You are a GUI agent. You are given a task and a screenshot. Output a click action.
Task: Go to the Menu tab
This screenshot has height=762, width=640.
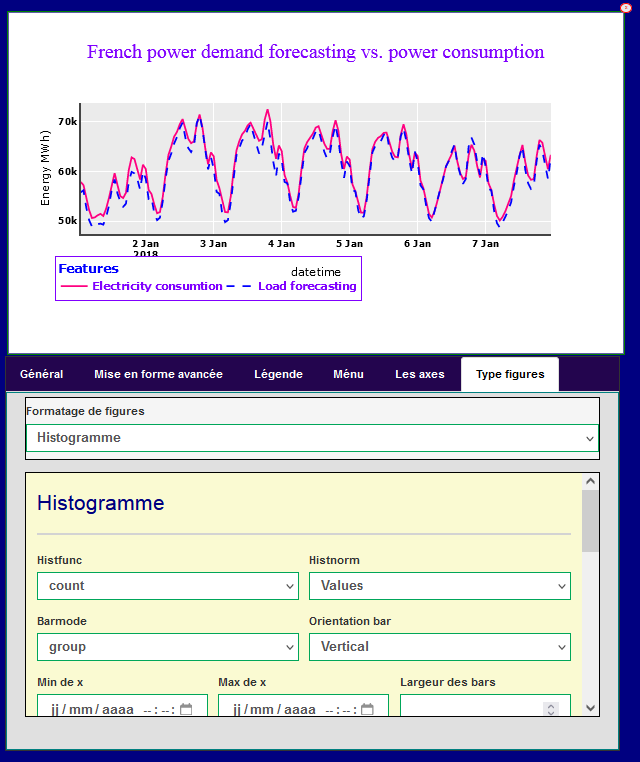coord(348,374)
